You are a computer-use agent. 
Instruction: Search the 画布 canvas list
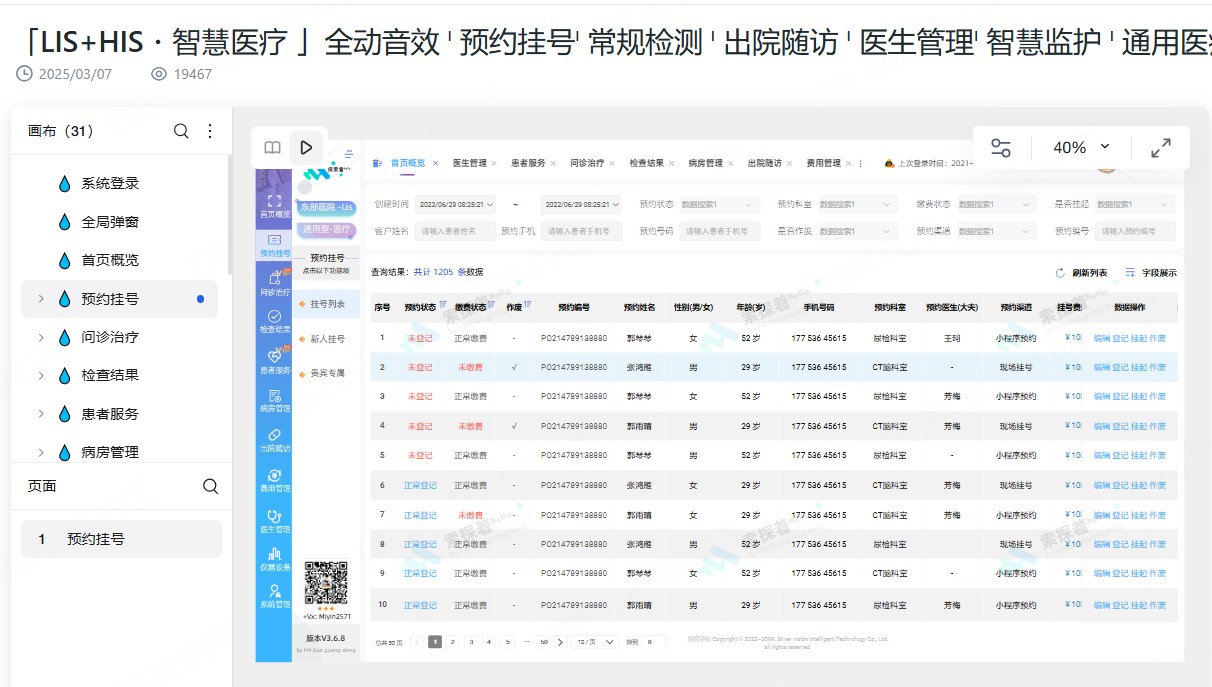coord(181,131)
